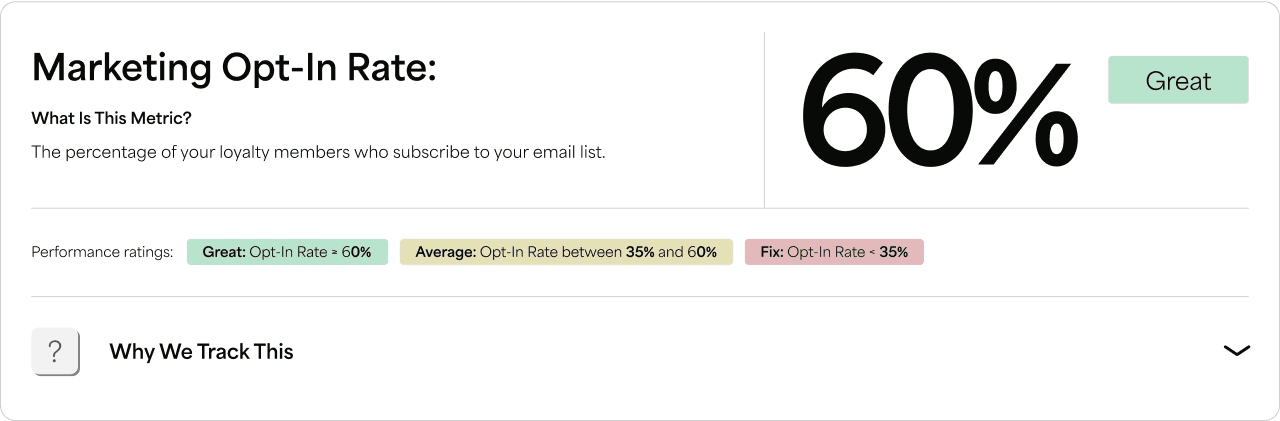
Task: Click the bold 'Great:' text in green chip
Action: 224,252
